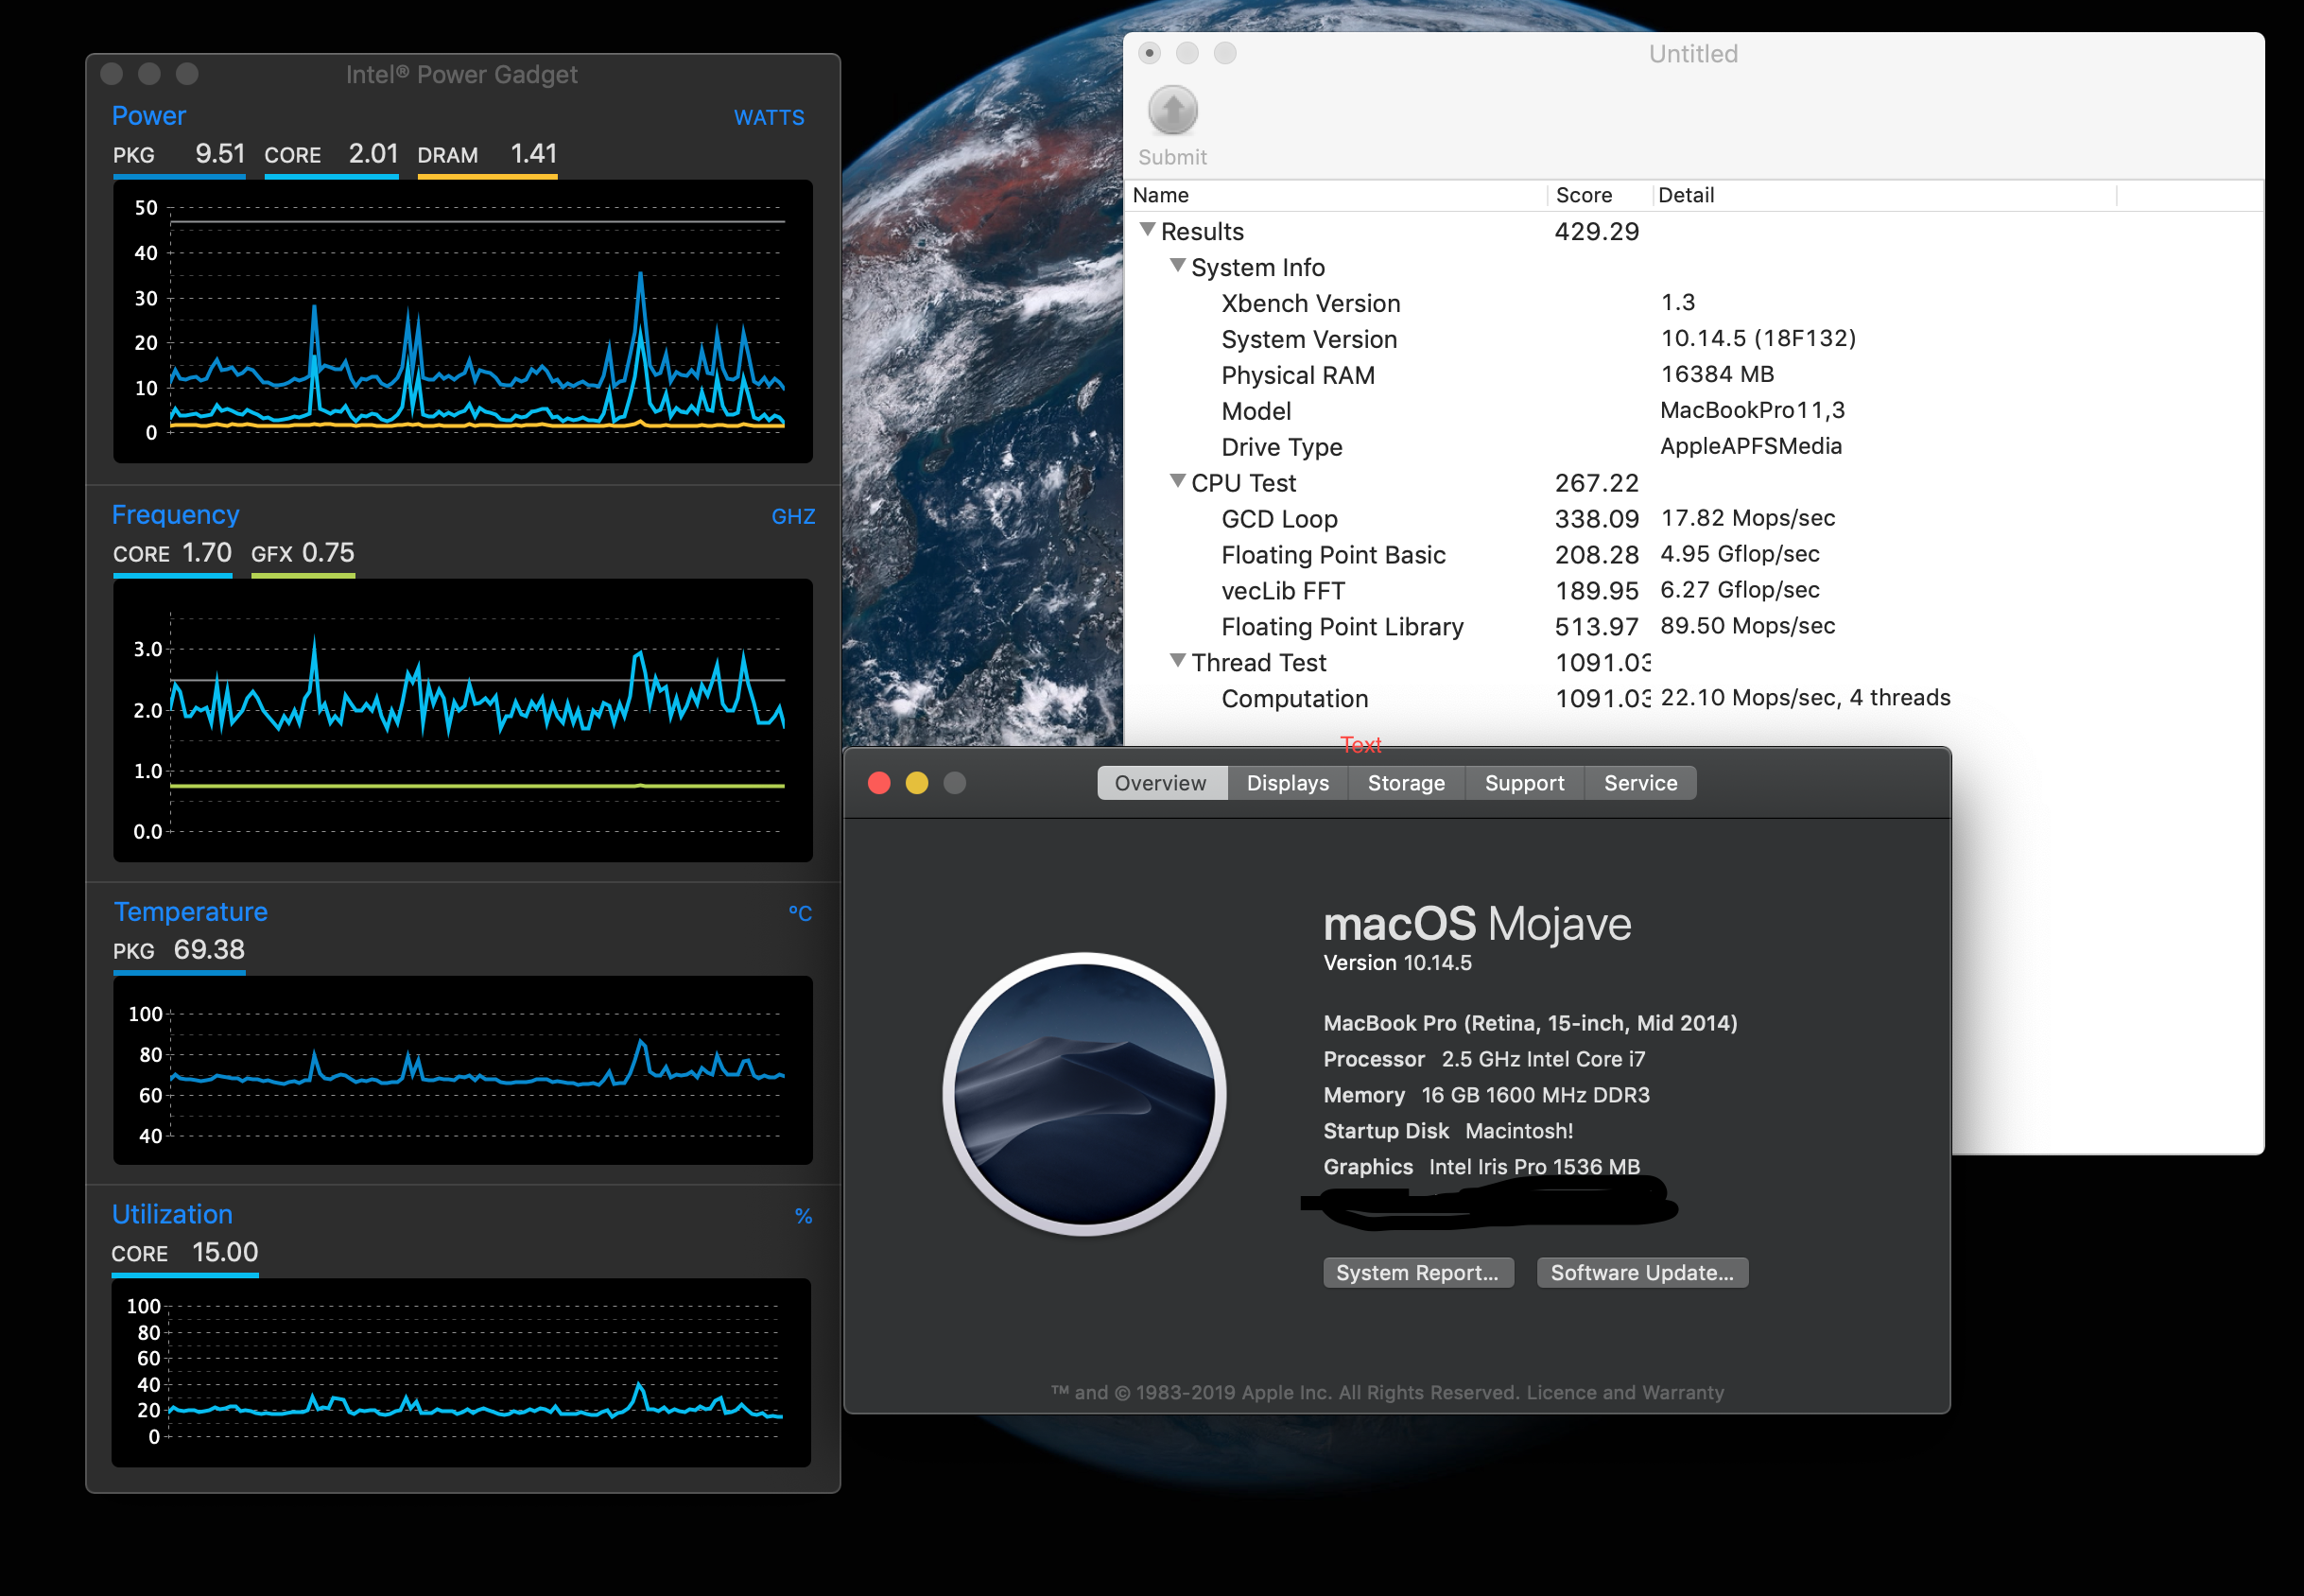Viewport: 2304px width, 1596px height.
Task: Click the Submit label below the arrow
Action: point(1172,157)
